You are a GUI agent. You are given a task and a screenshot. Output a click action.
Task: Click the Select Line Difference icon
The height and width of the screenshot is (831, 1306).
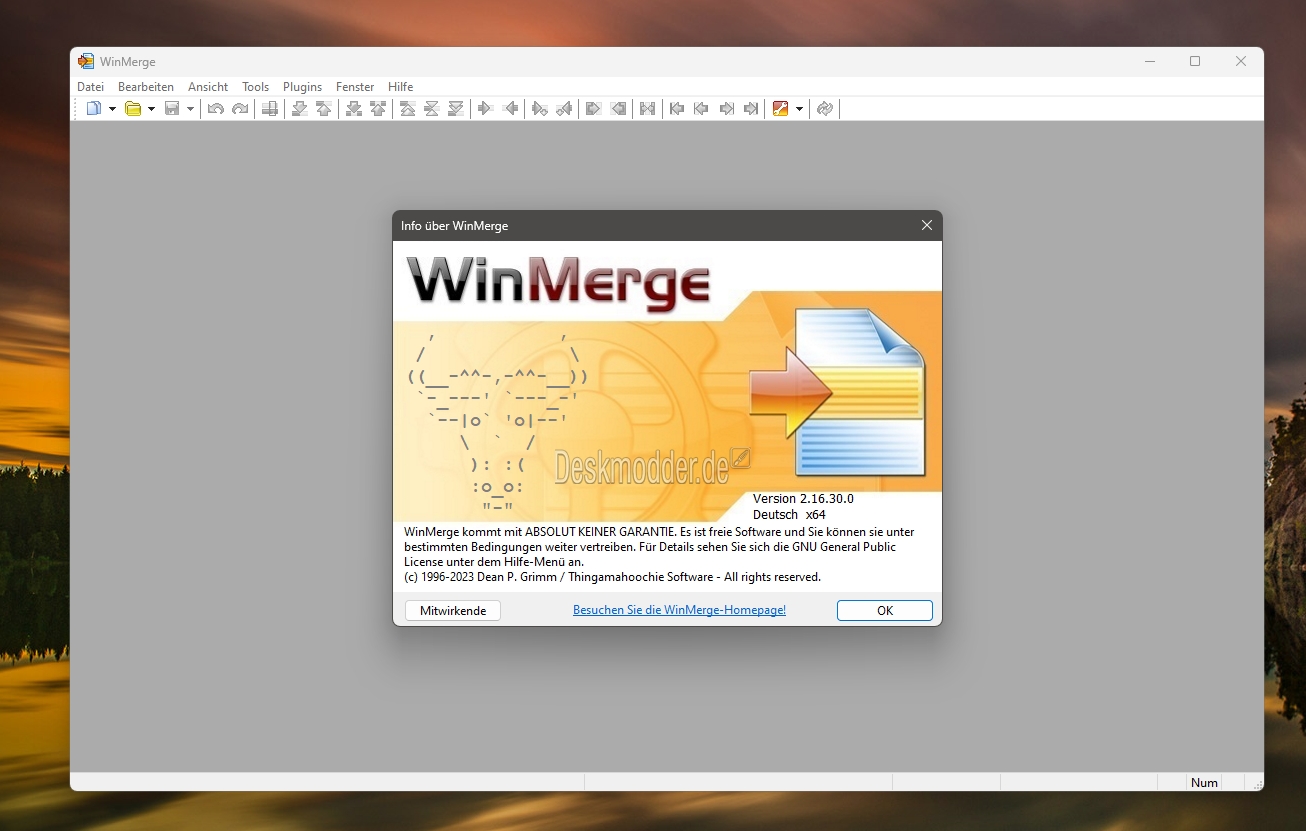(269, 108)
